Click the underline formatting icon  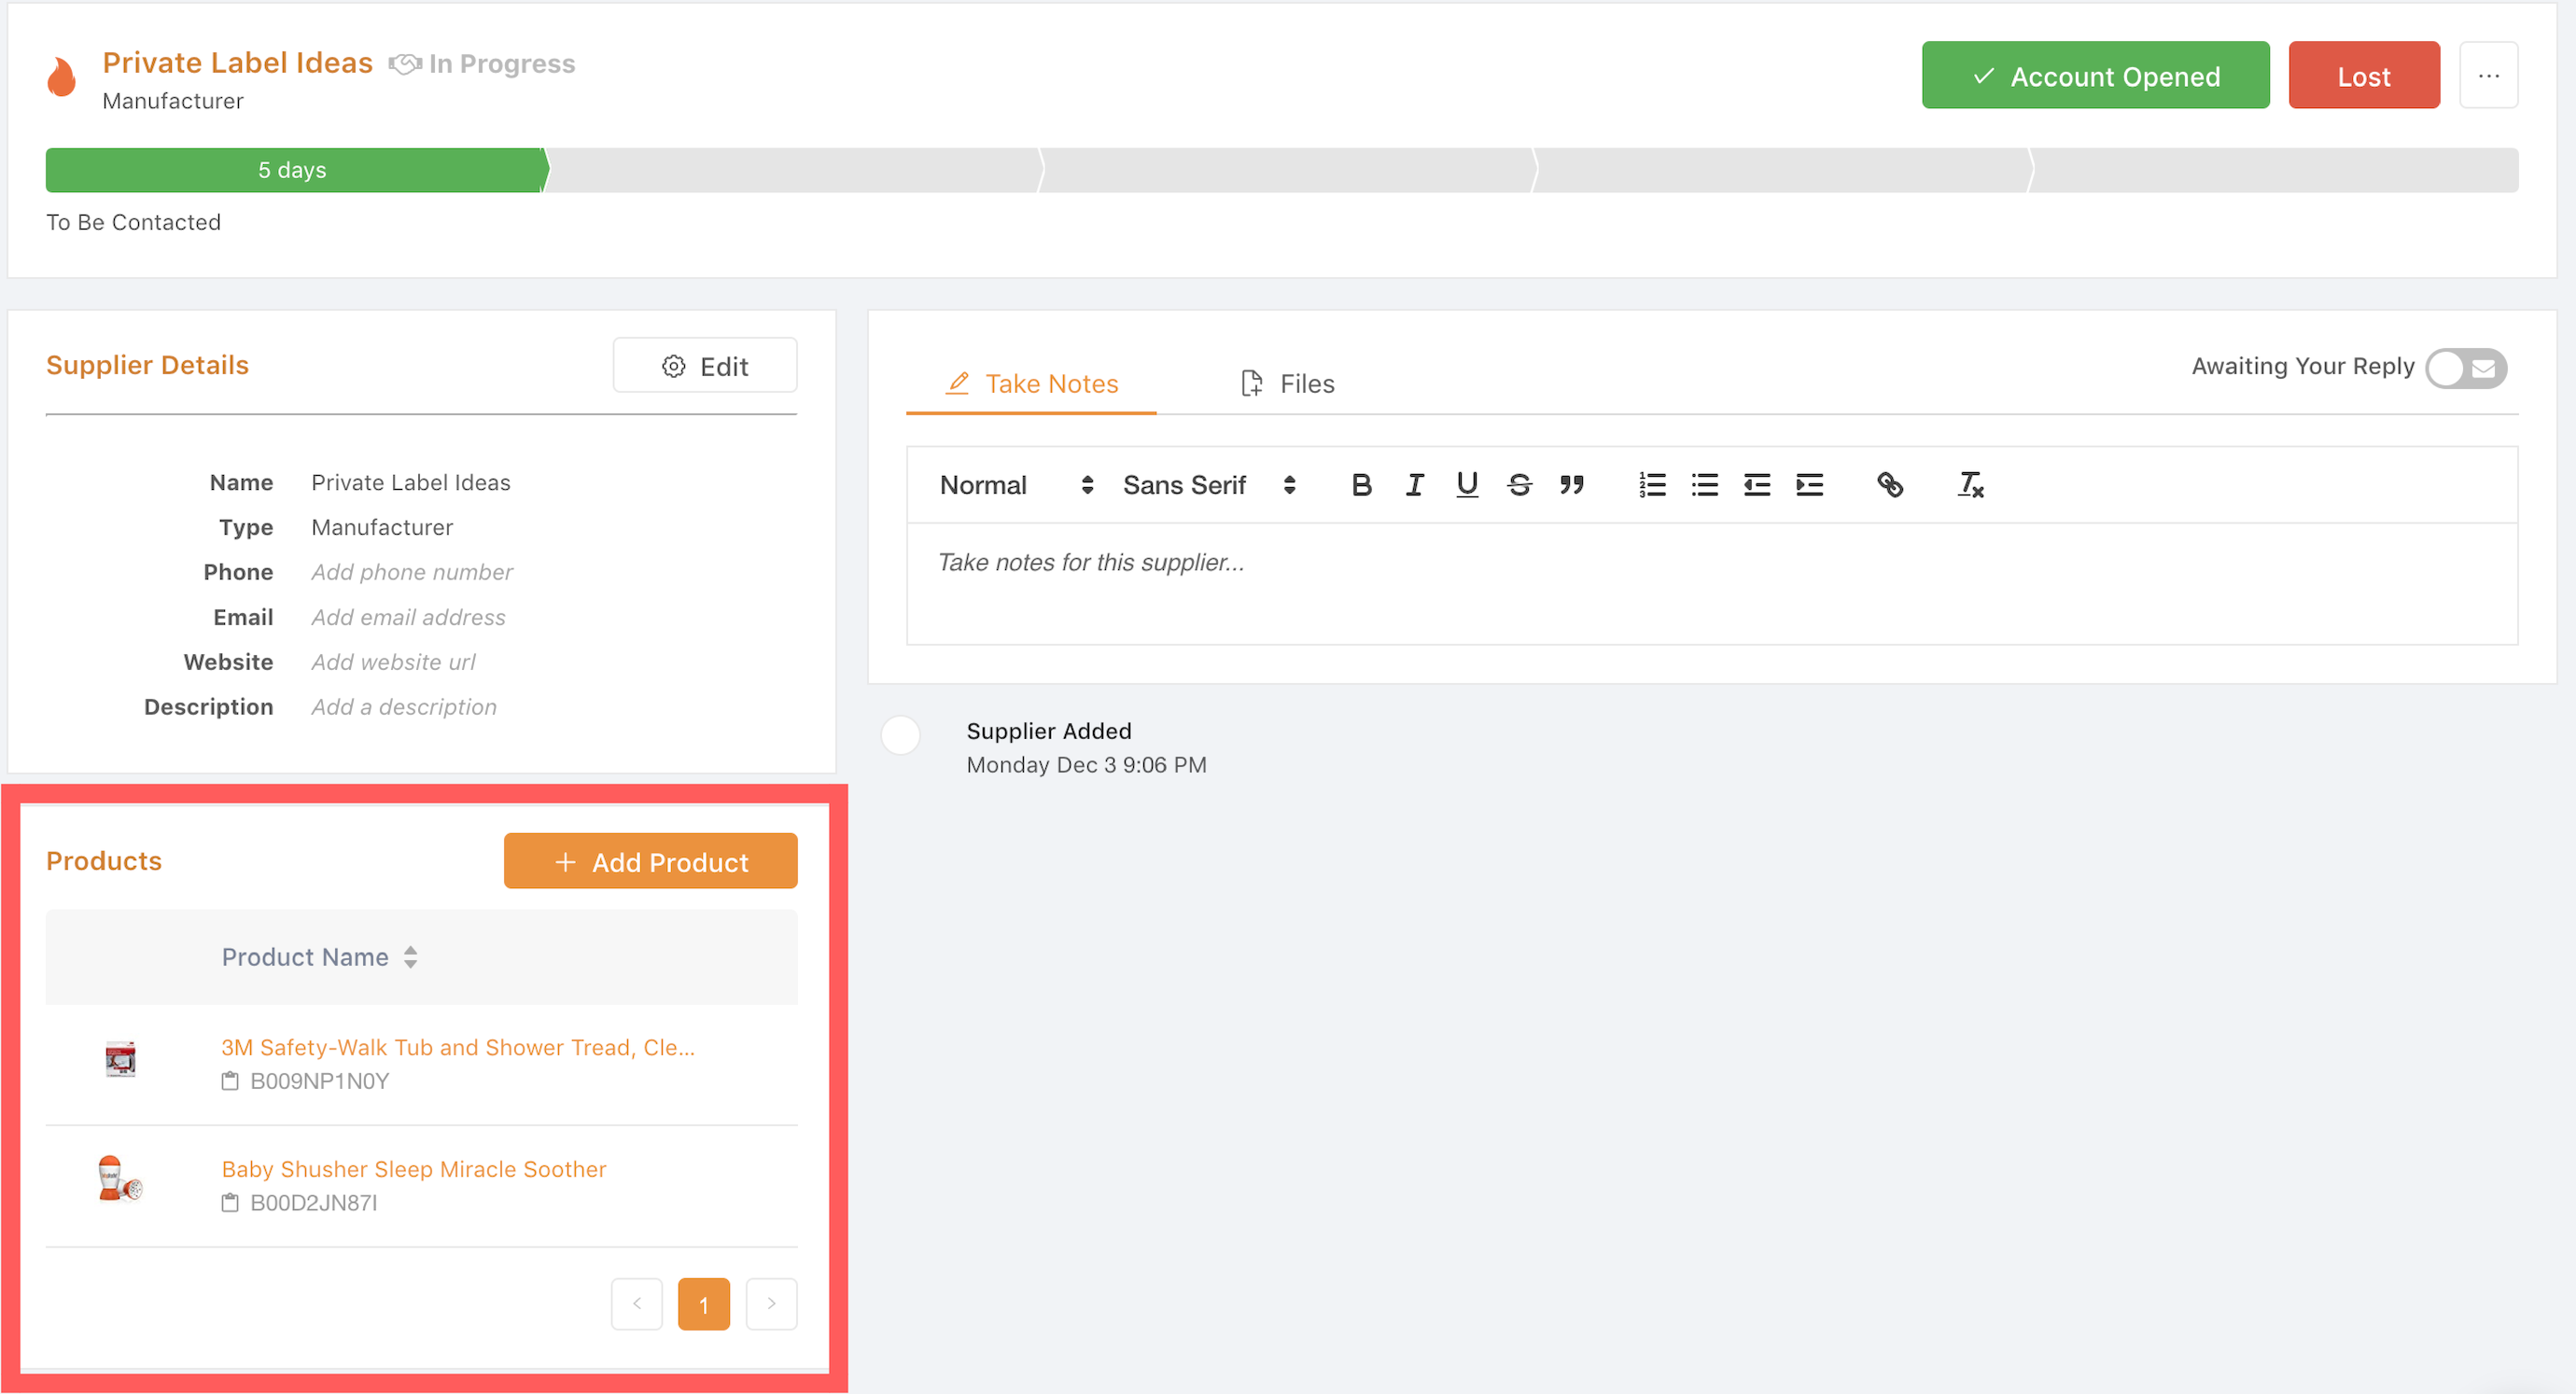click(x=1466, y=485)
